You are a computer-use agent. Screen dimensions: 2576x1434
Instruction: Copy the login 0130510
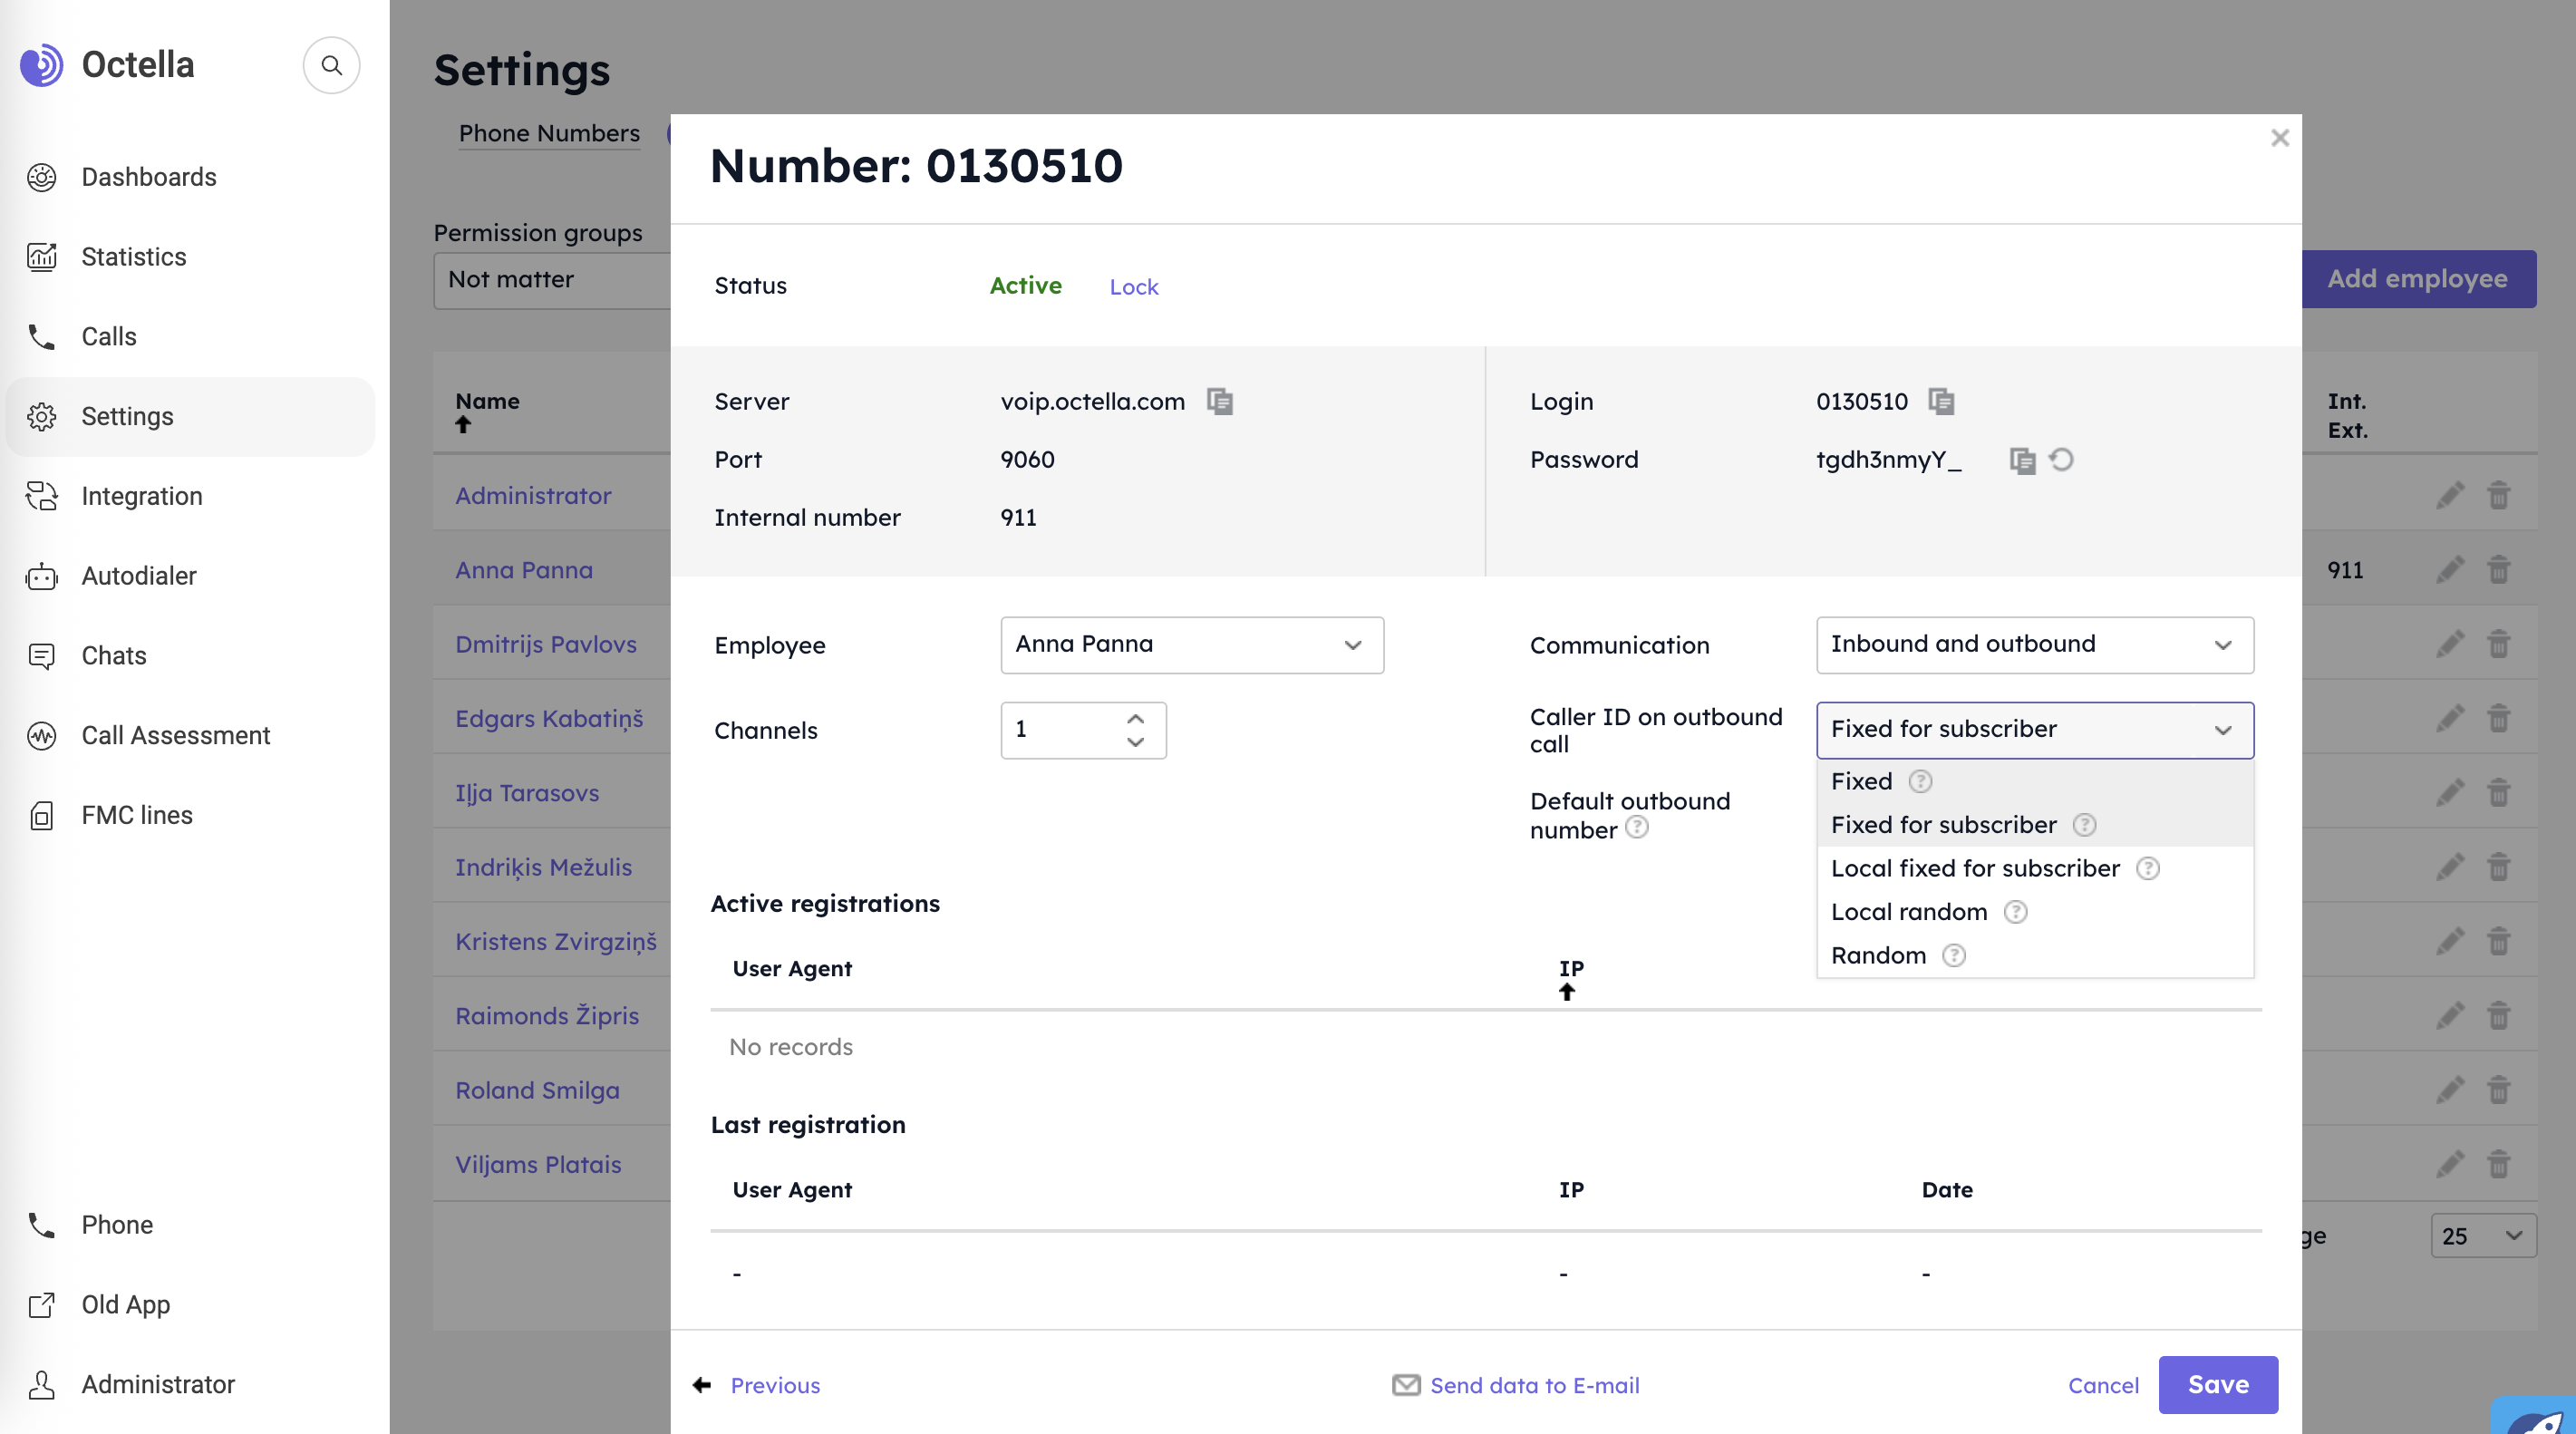(1941, 401)
